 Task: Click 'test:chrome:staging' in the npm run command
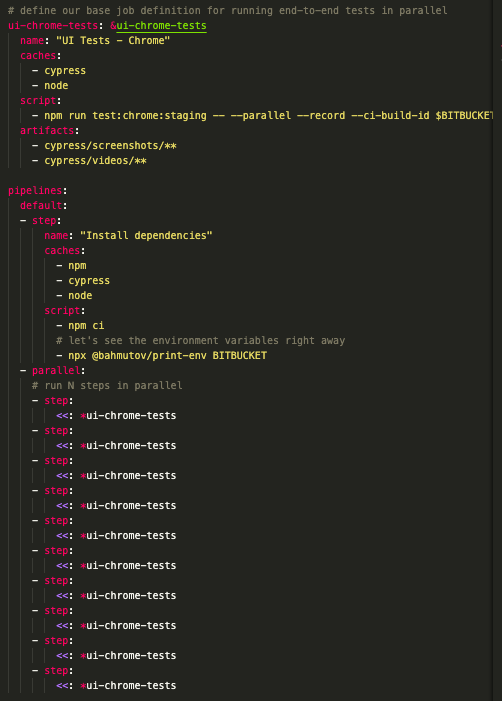click(149, 115)
